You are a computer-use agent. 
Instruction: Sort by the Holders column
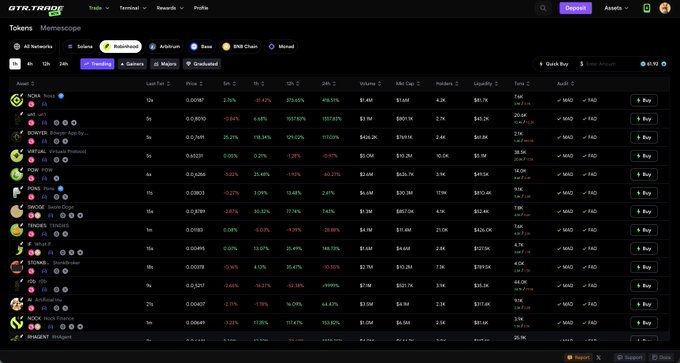447,84
